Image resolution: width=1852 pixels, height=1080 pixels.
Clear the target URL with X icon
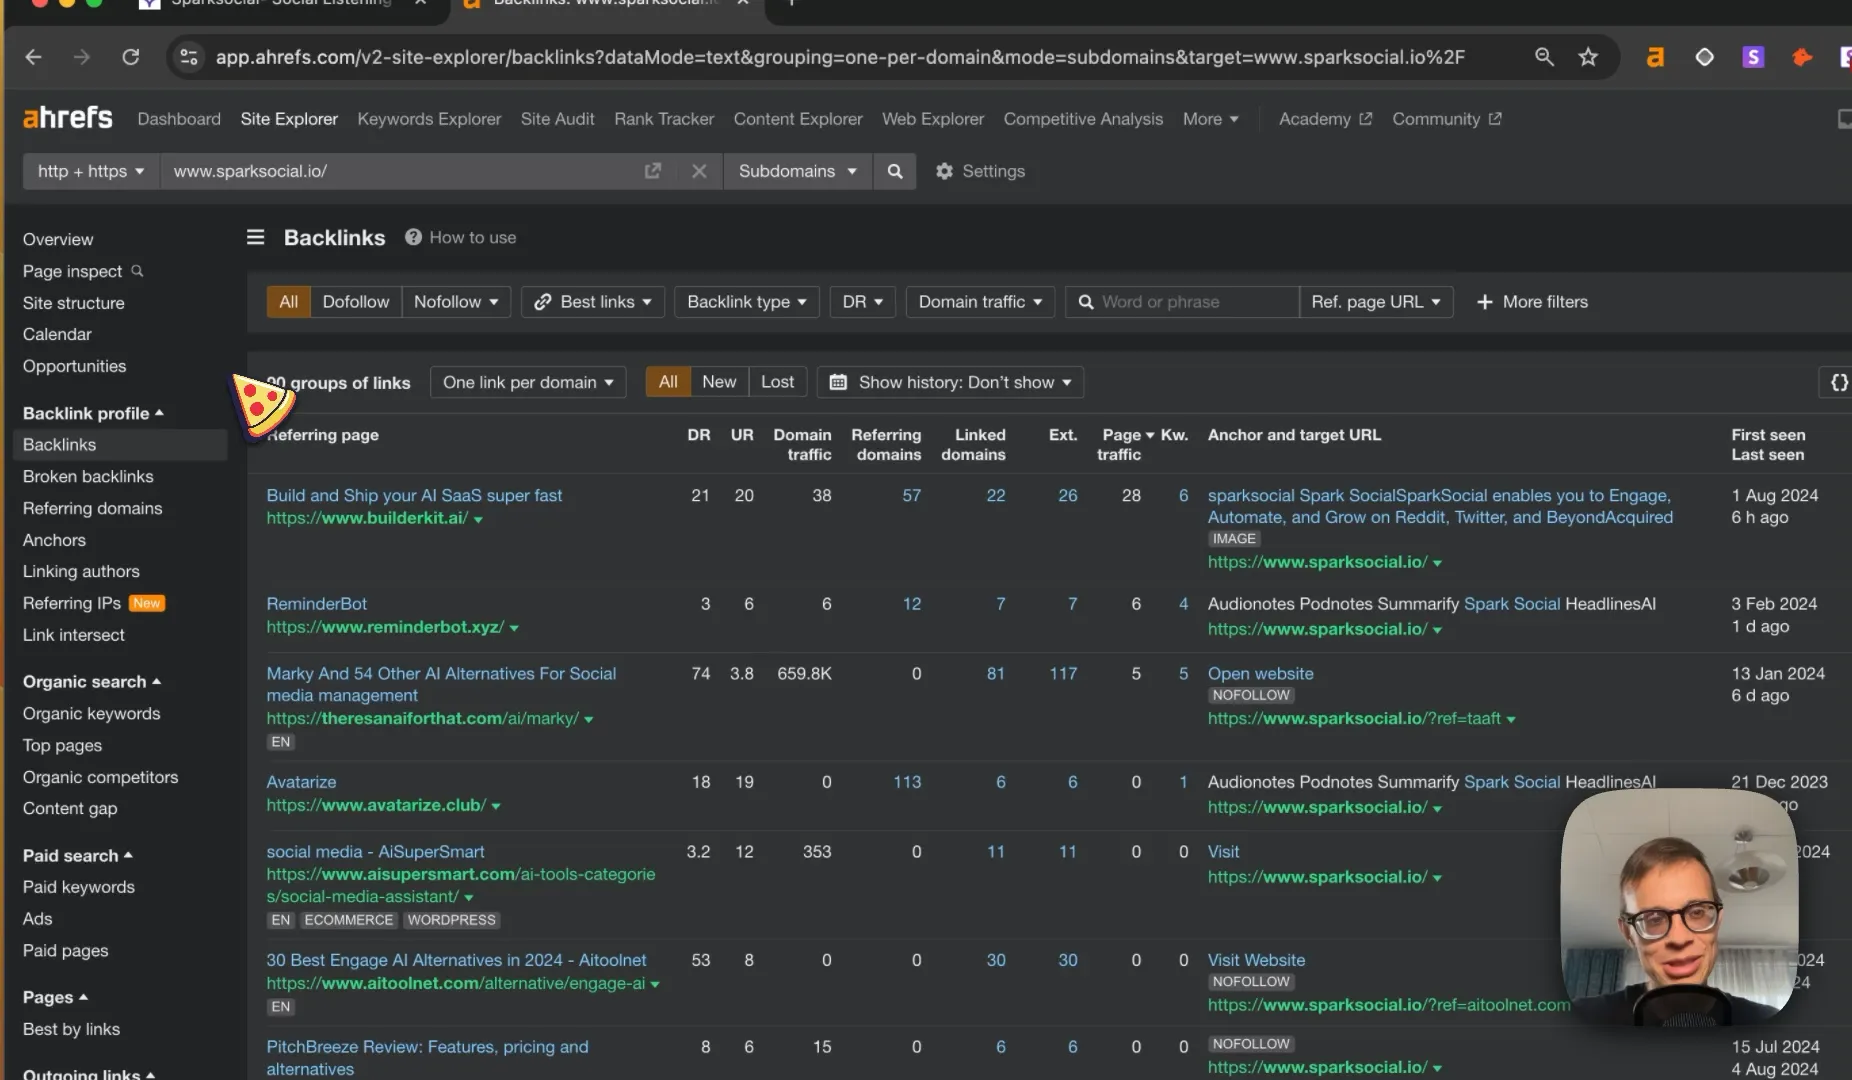click(x=699, y=171)
